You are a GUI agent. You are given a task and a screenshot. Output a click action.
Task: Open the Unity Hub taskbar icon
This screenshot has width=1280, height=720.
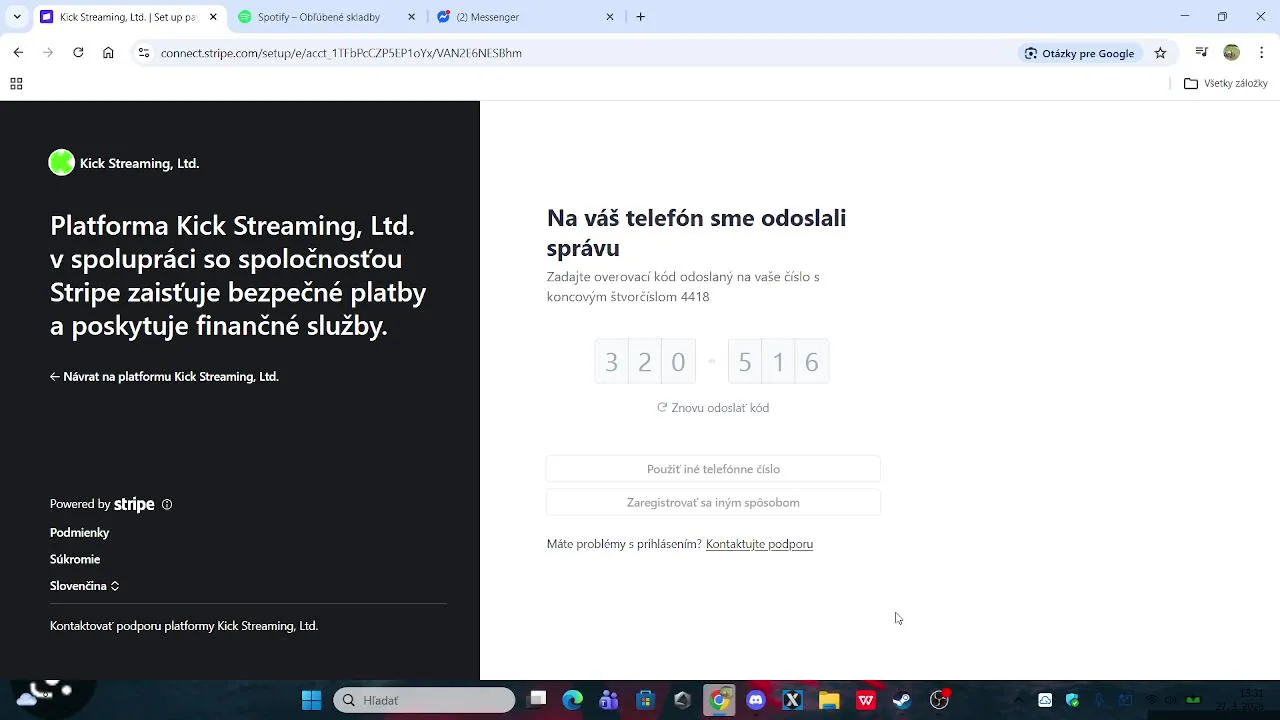click(682, 700)
